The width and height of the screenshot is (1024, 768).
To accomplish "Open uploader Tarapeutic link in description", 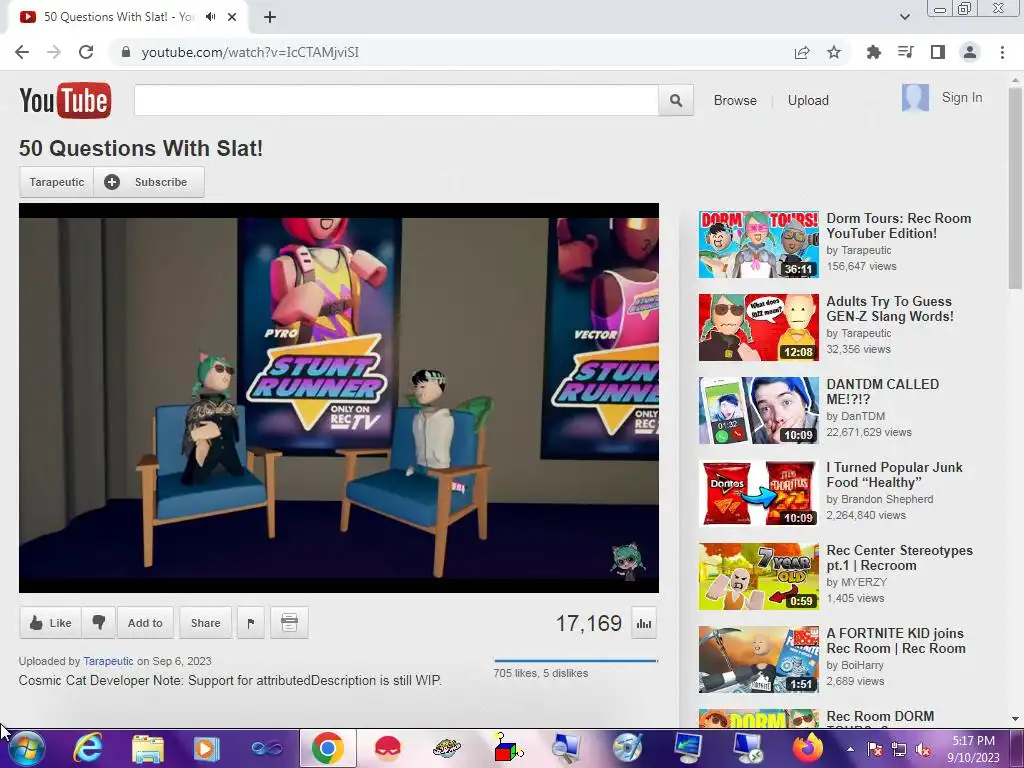I will tap(108, 661).
